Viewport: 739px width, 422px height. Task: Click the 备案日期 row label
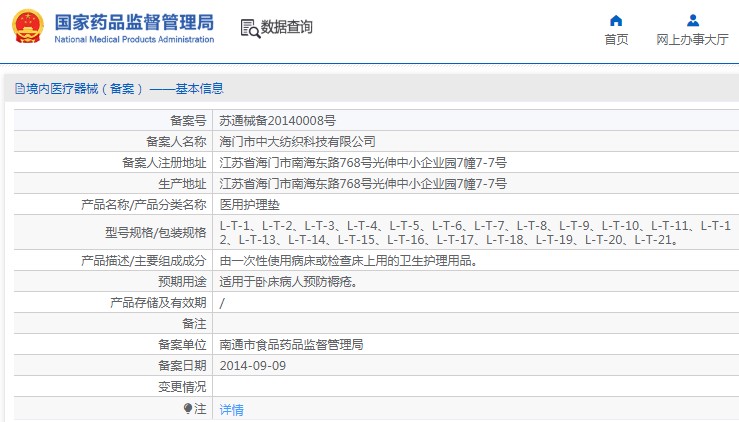pos(182,366)
